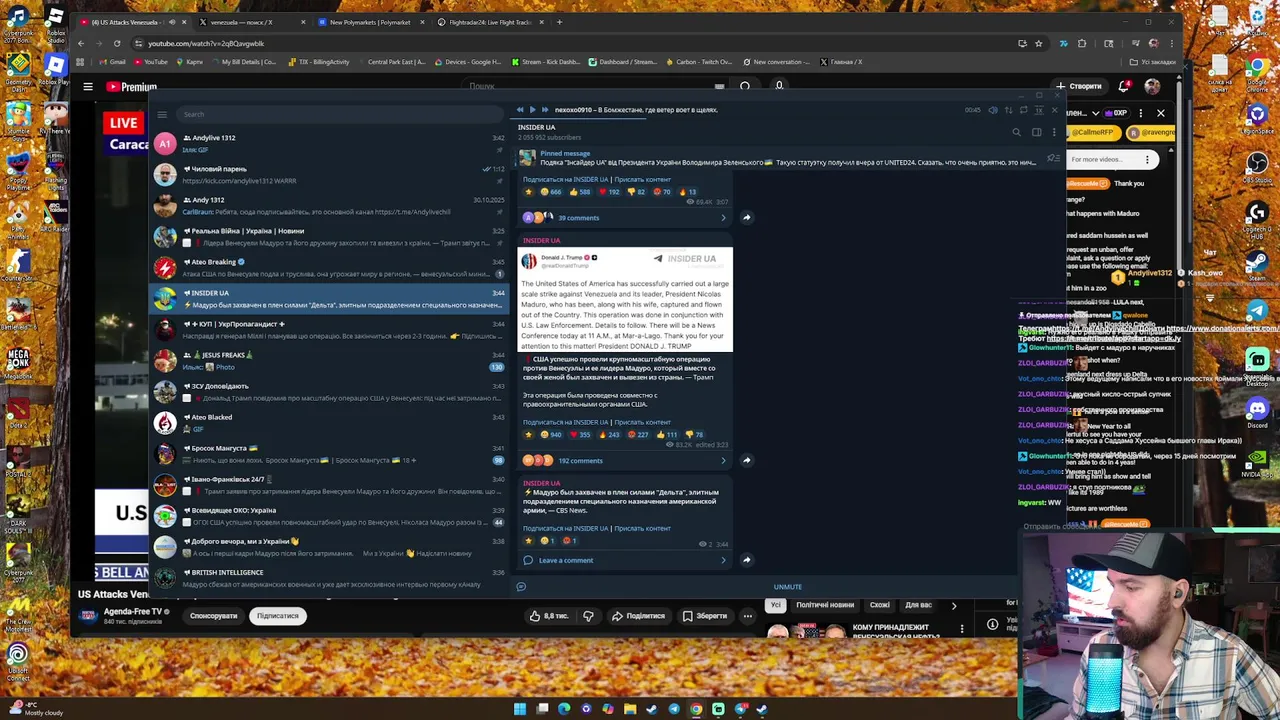Viewport: 1280px width, 720px height.
Task: Open the BRITISH INTELLIGENCE channel
Action: 330,578
